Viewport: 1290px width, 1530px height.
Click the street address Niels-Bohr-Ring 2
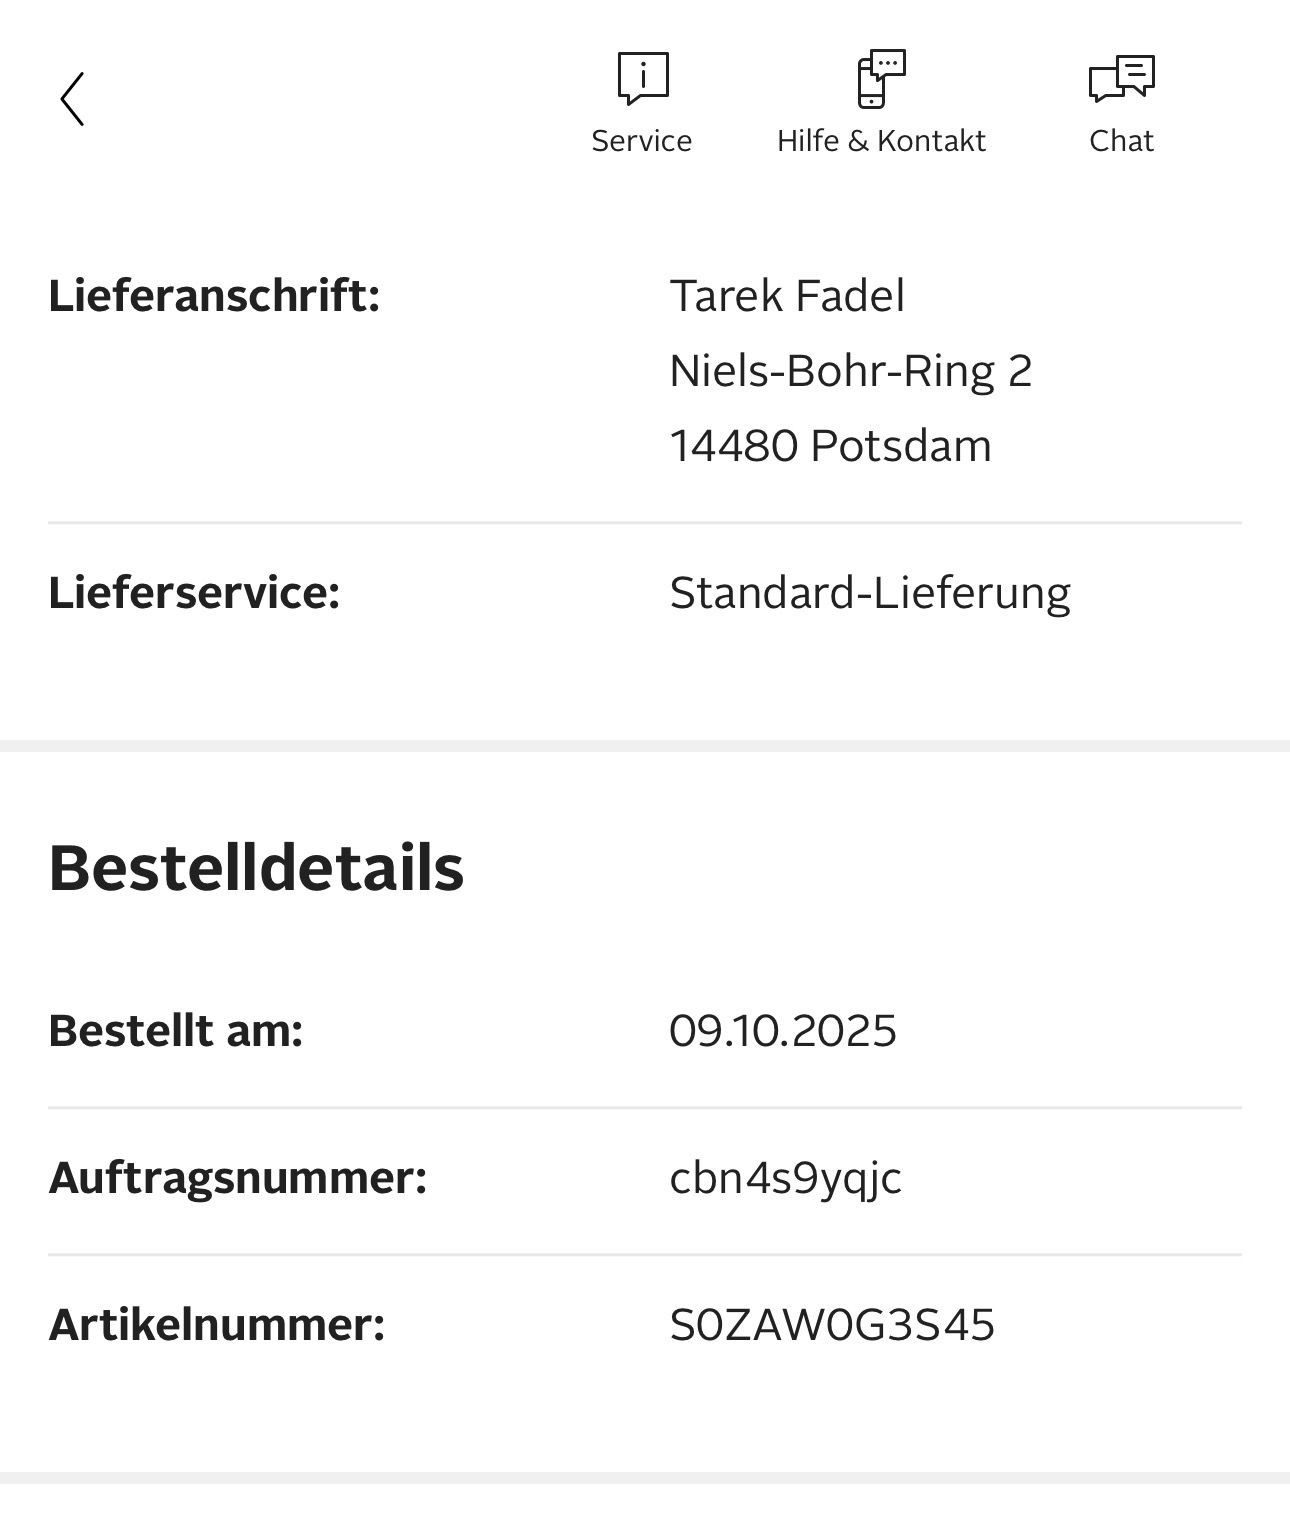(x=850, y=371)
